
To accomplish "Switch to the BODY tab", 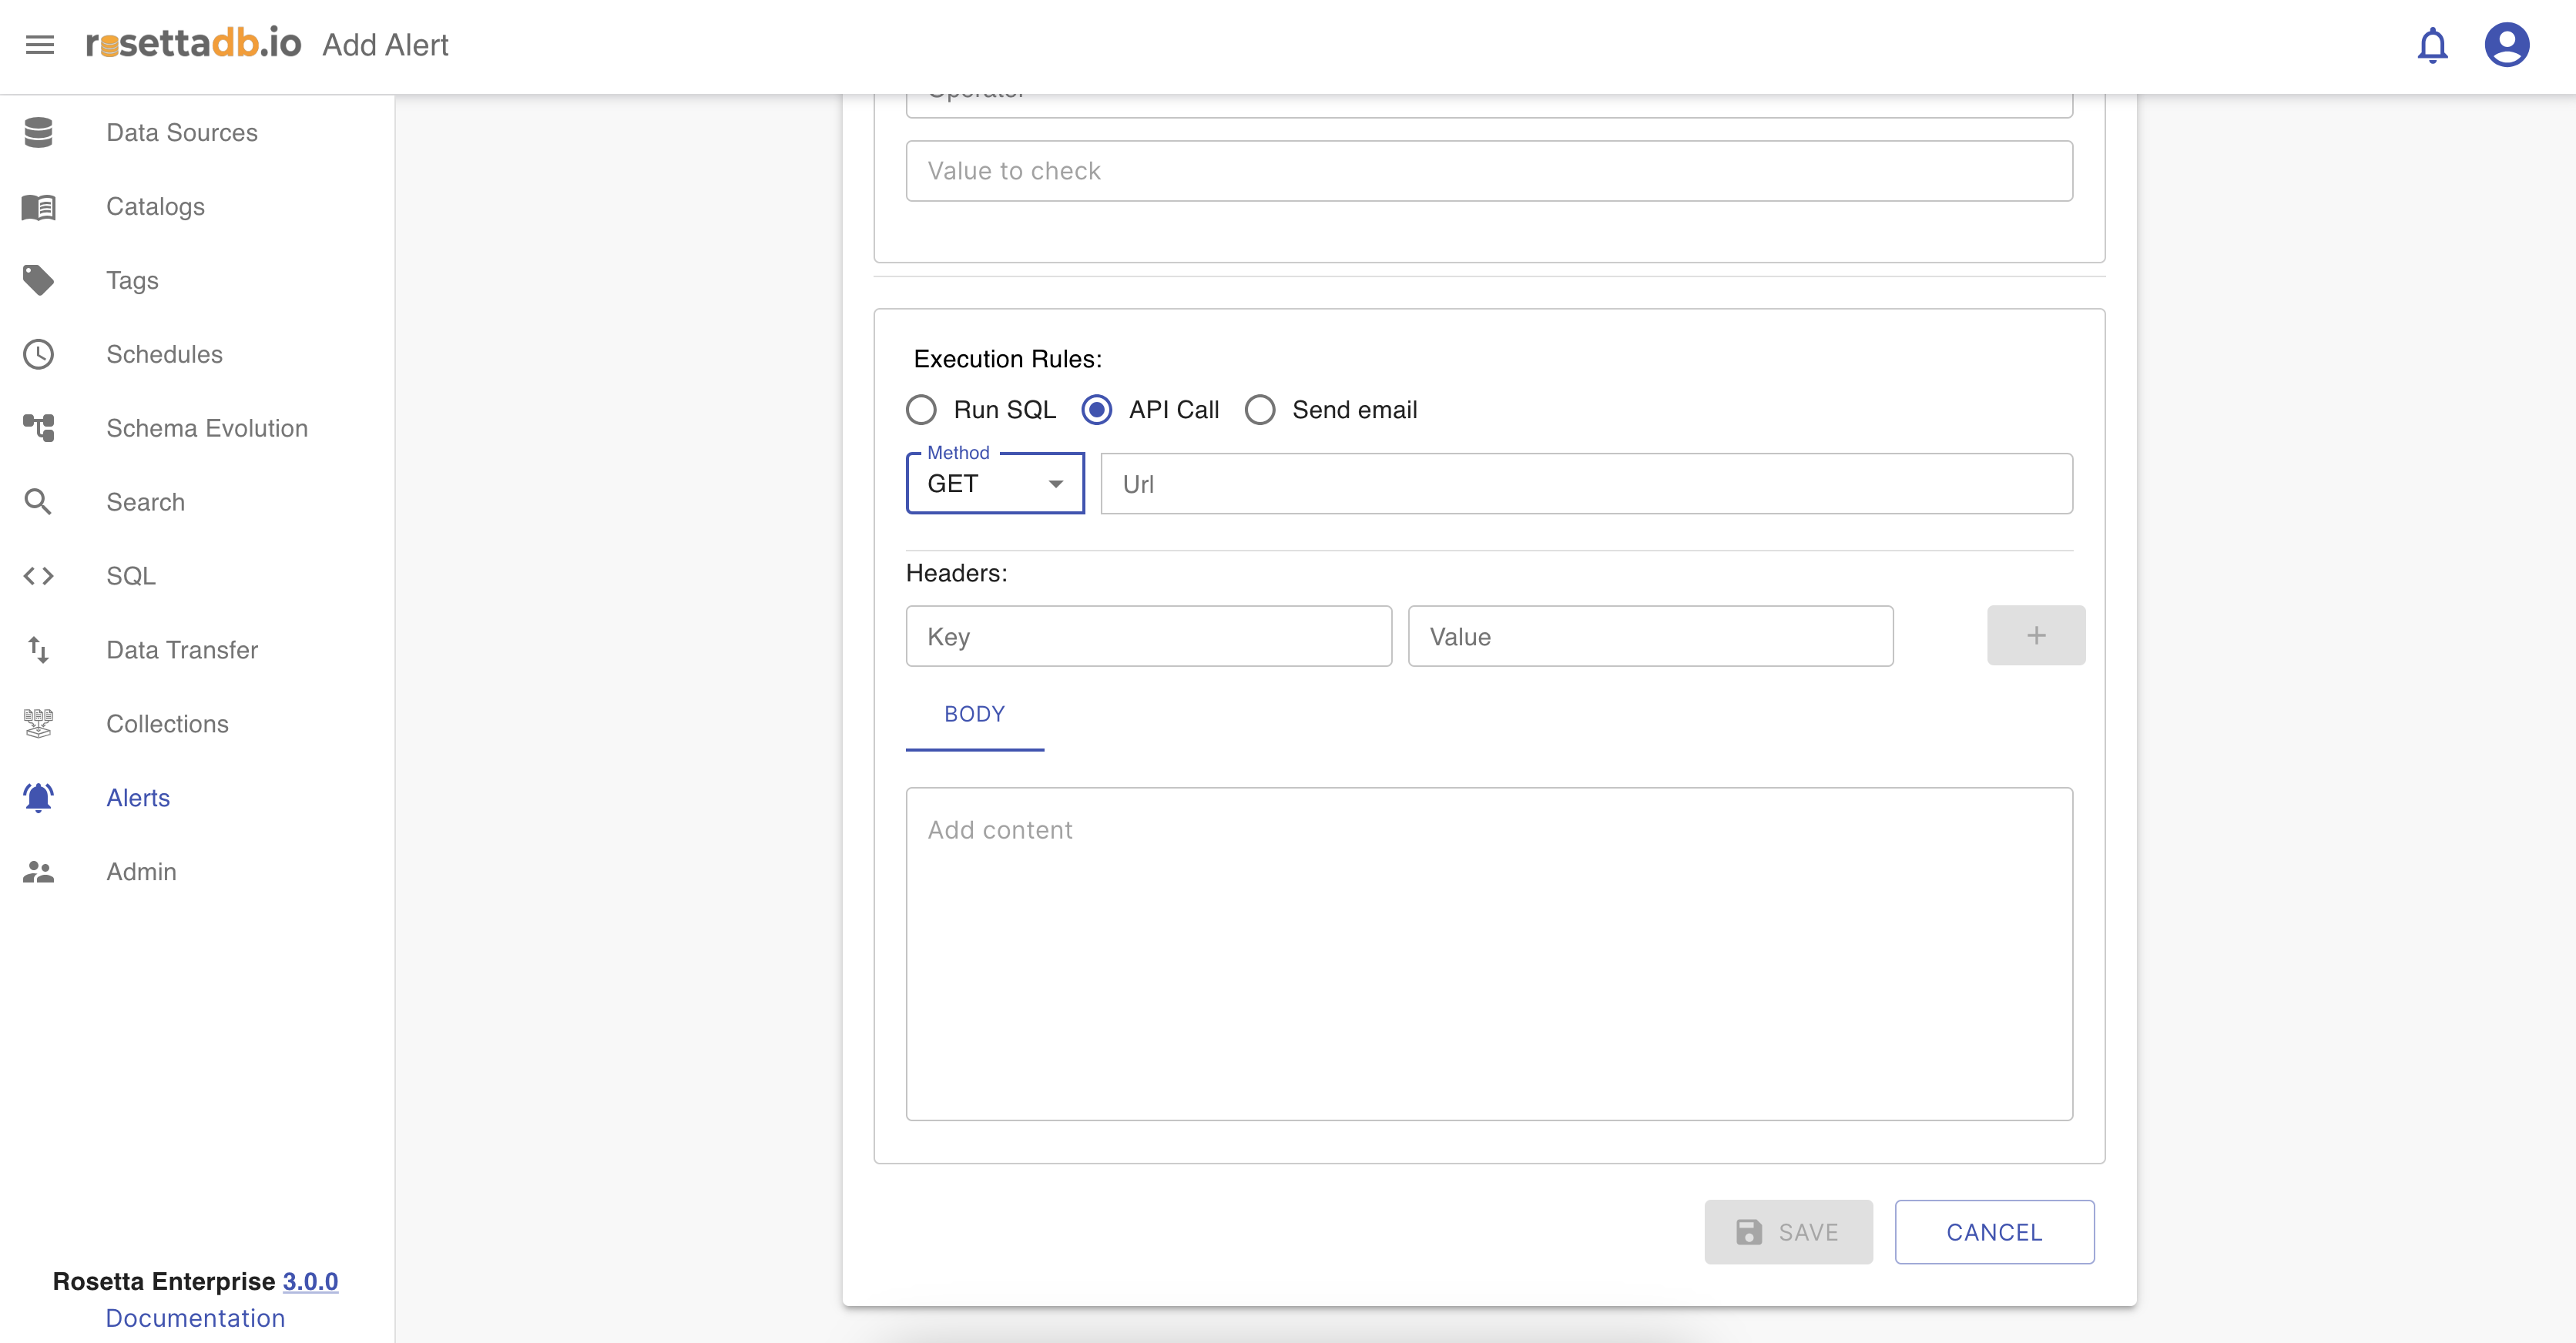I will [x=974, y=714].
